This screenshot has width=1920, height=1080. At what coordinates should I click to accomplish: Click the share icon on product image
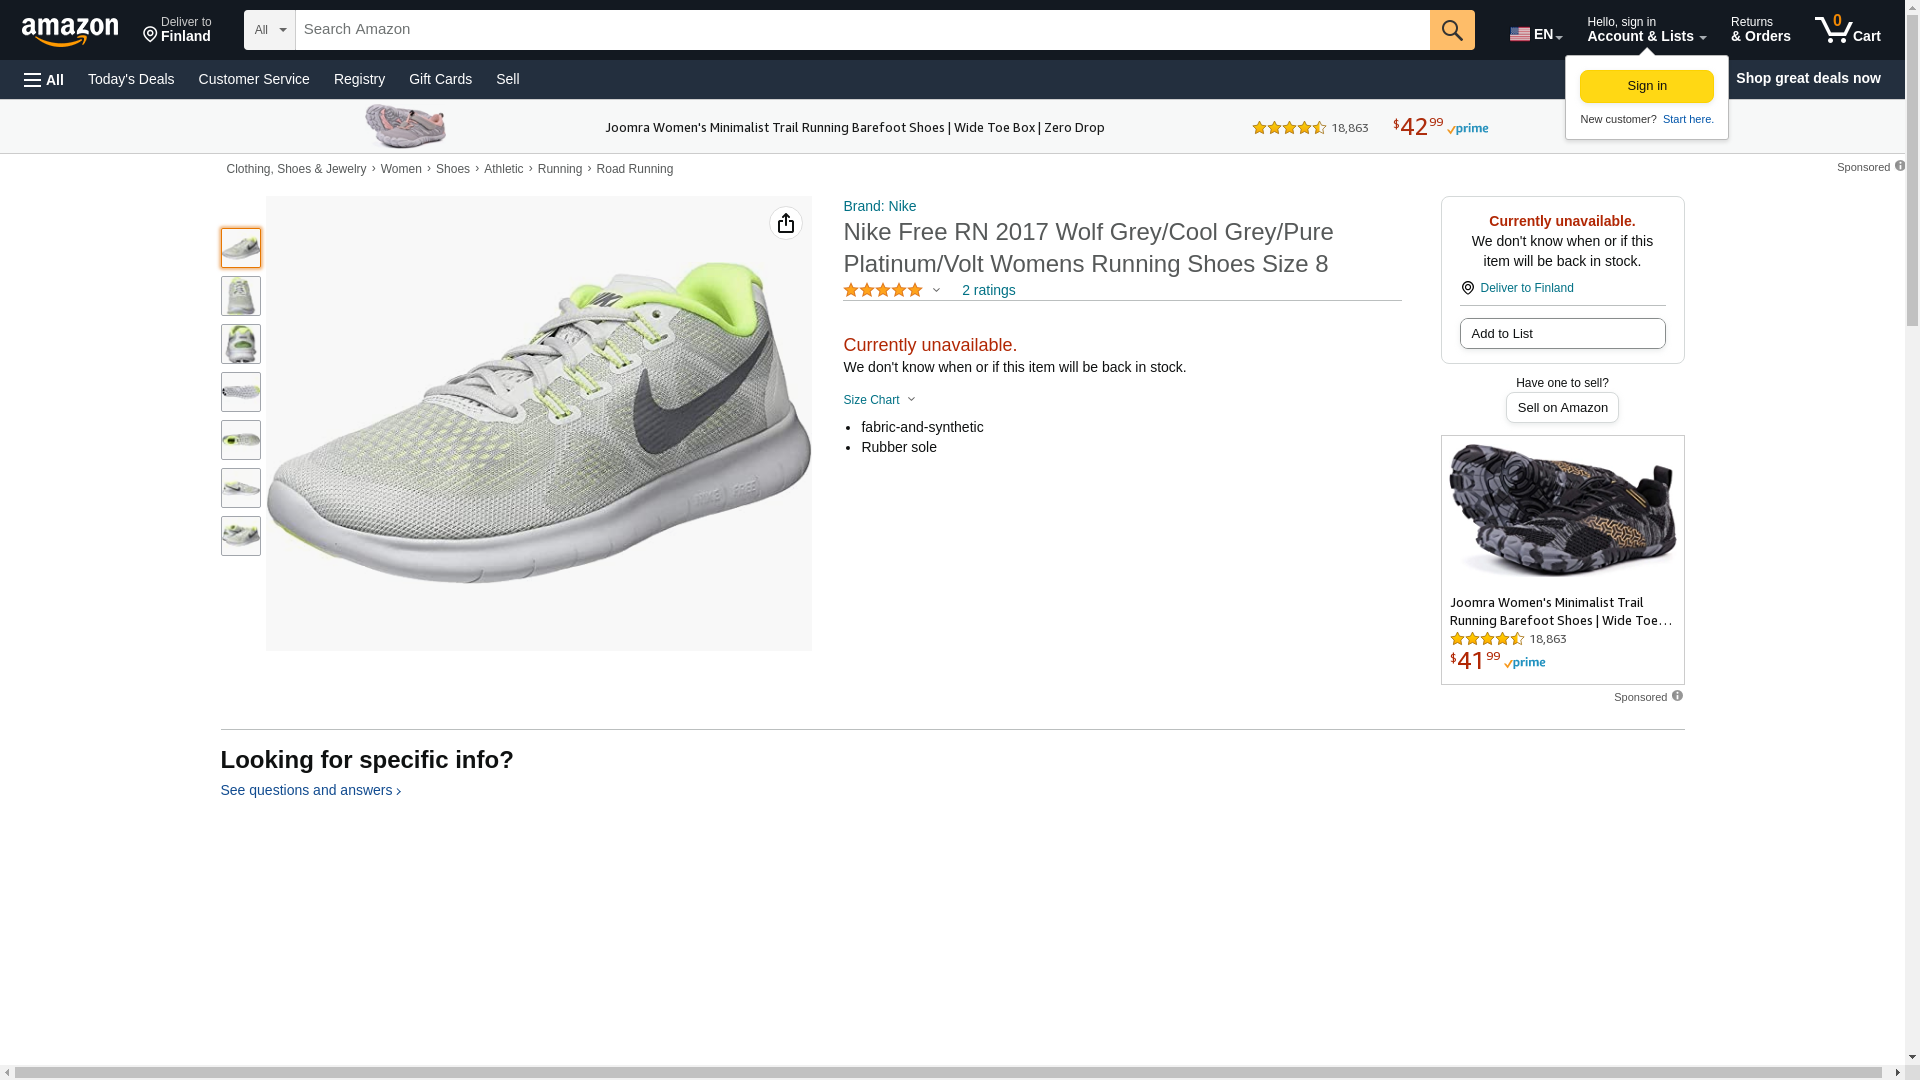[786, 223]
